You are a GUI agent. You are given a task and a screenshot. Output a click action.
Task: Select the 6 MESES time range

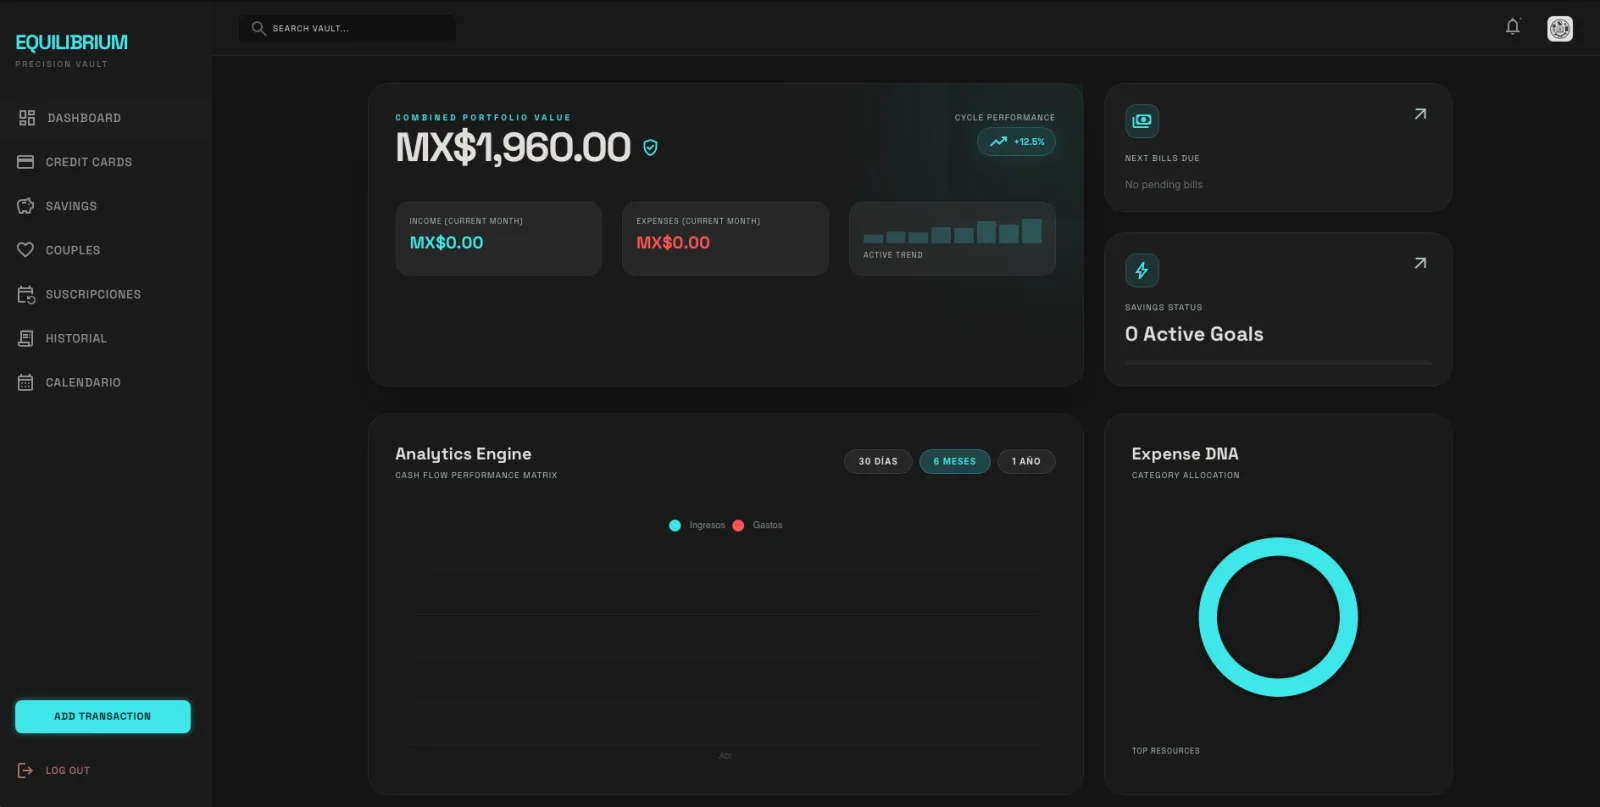(x=955, y=461)
